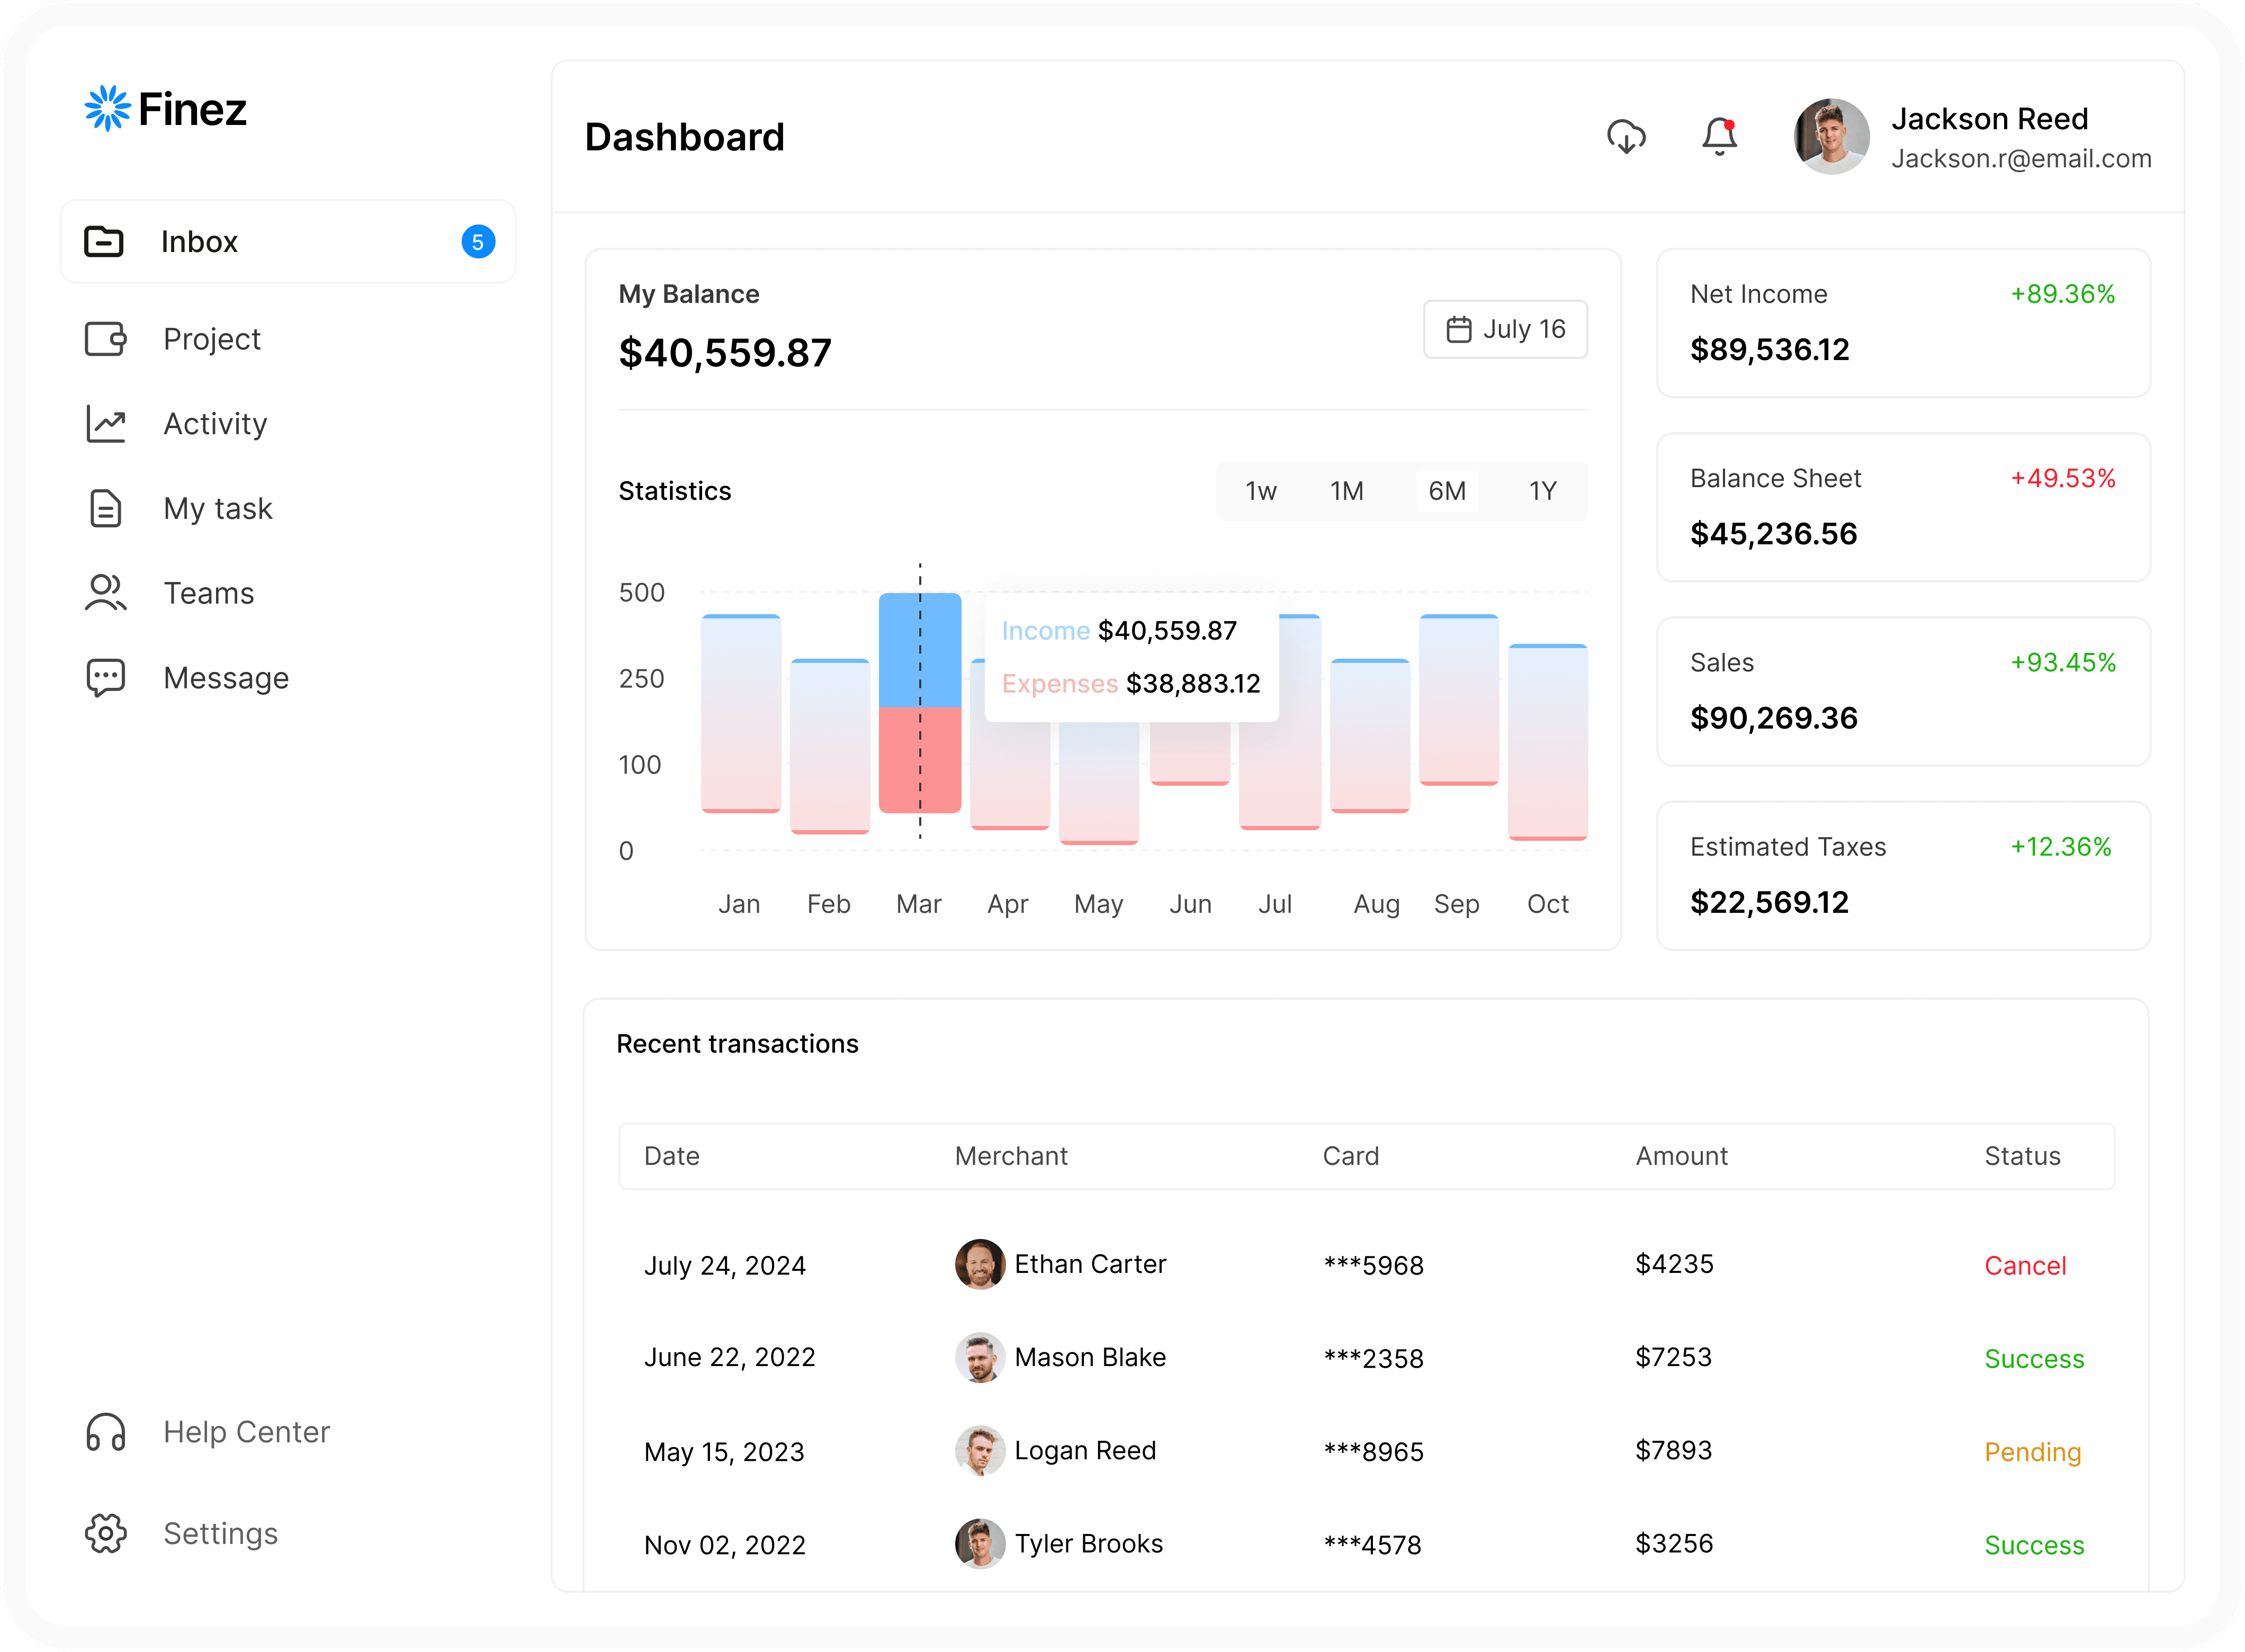Select the 1M time range

pos(1346,491)
